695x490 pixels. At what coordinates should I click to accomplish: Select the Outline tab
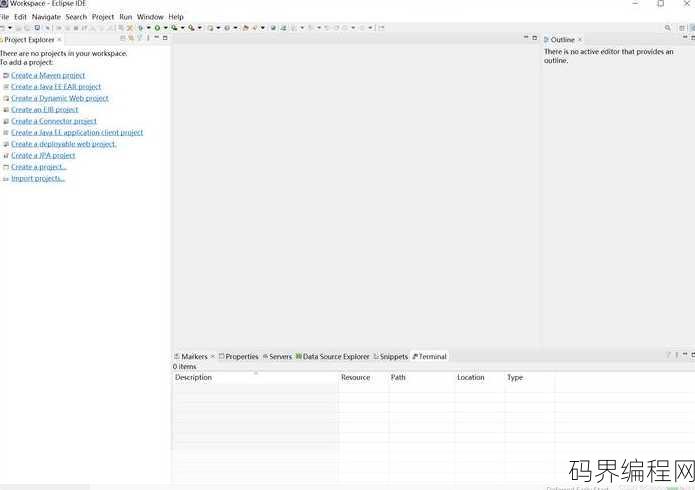point(562,40)
